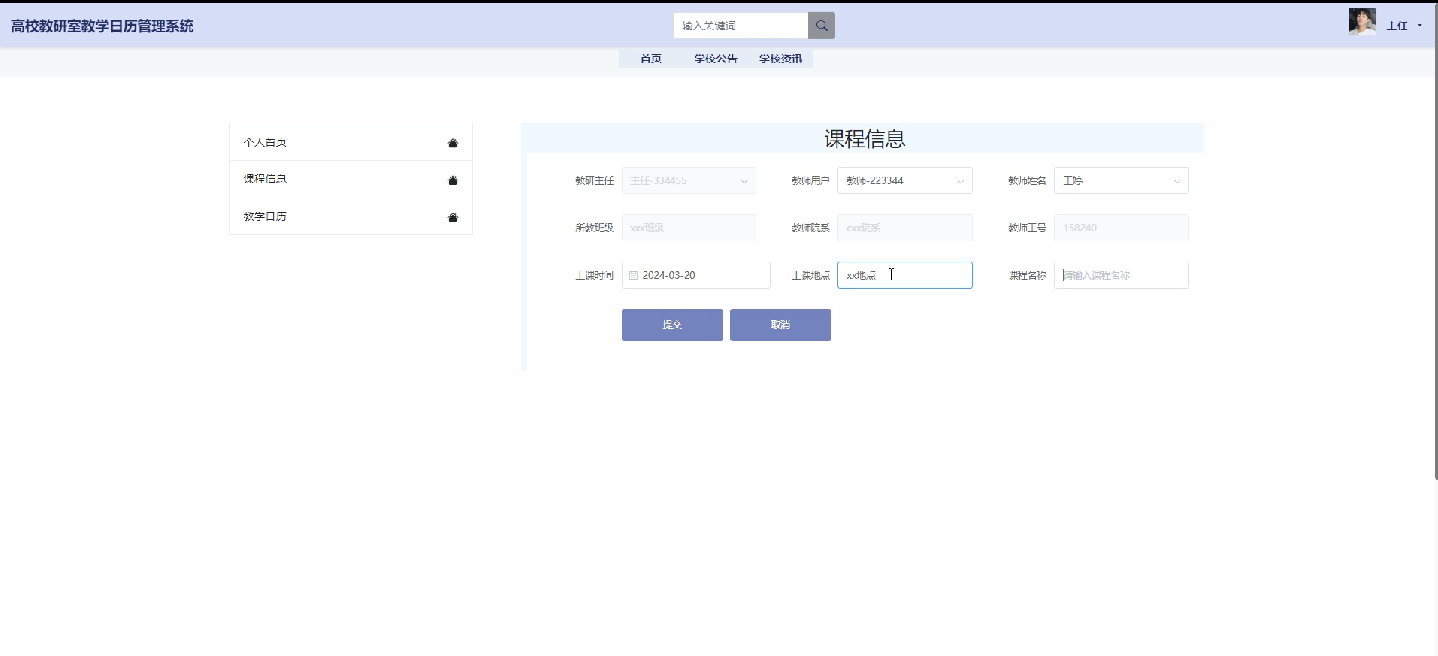This screenshot has height=656, width=1438.
Task: Click the 提交 submit button
Action: (671, 324)
